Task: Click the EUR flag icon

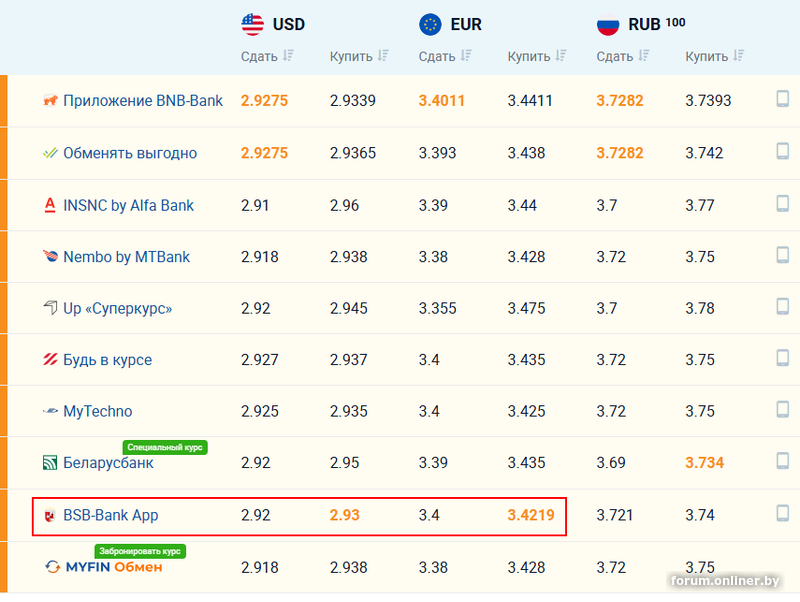Action: pos(431,24)
